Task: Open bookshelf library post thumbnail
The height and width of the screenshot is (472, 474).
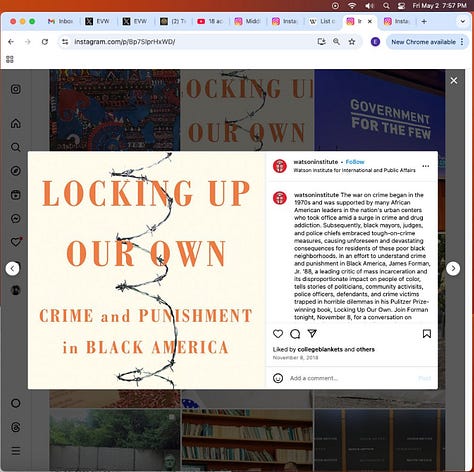Action: click(x=247, y=439)
